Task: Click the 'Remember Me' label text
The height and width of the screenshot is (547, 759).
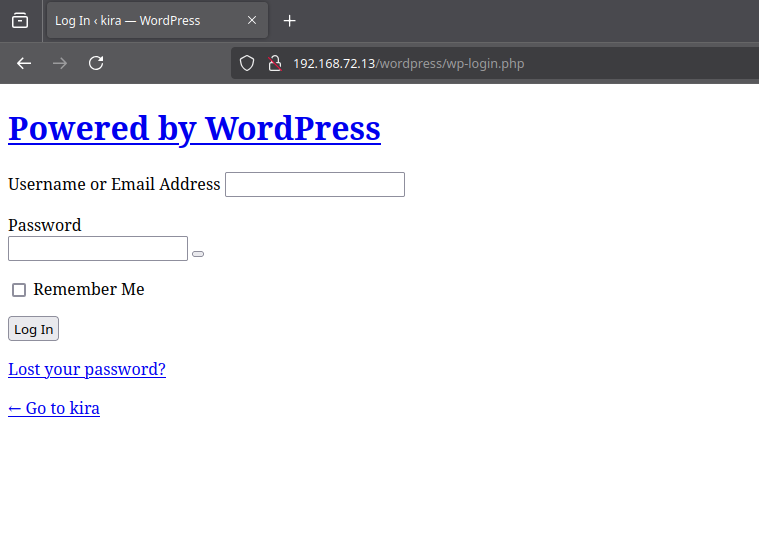Action: (89, 289)
